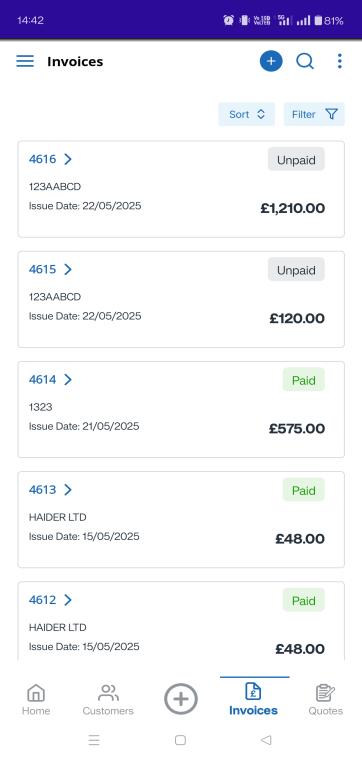Screen dimensions: 362x758
Task: Open the hamburger navigation menu
Action: (x=25, y=61)
